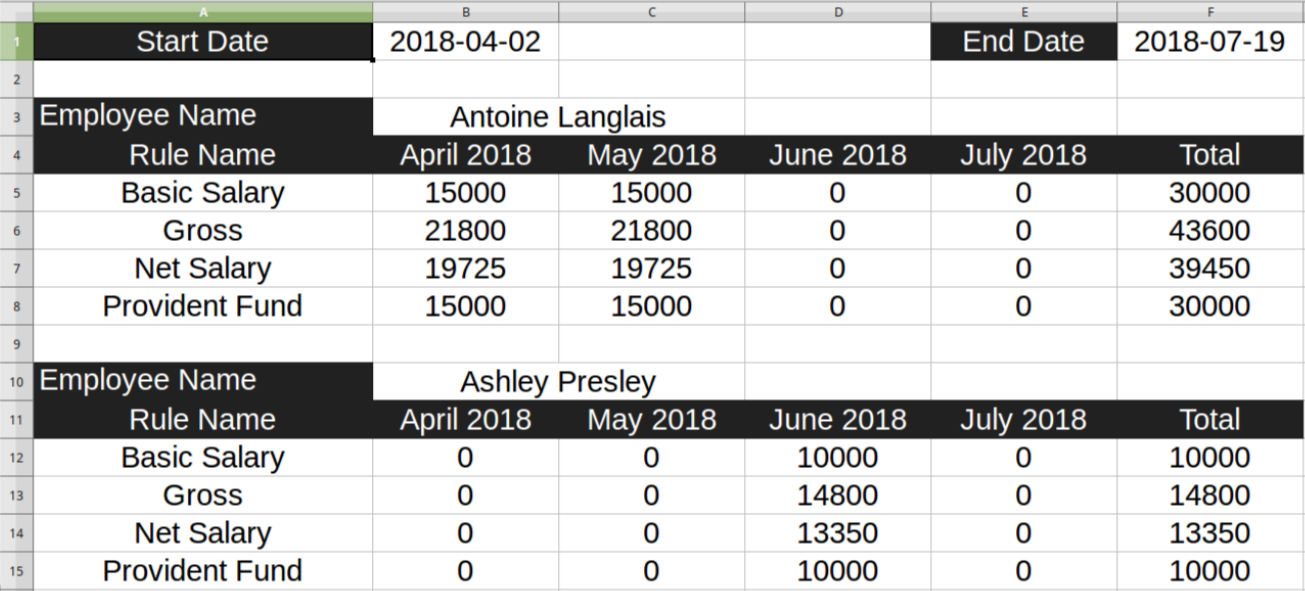
Task: Select column F header
Action: 1211,11
